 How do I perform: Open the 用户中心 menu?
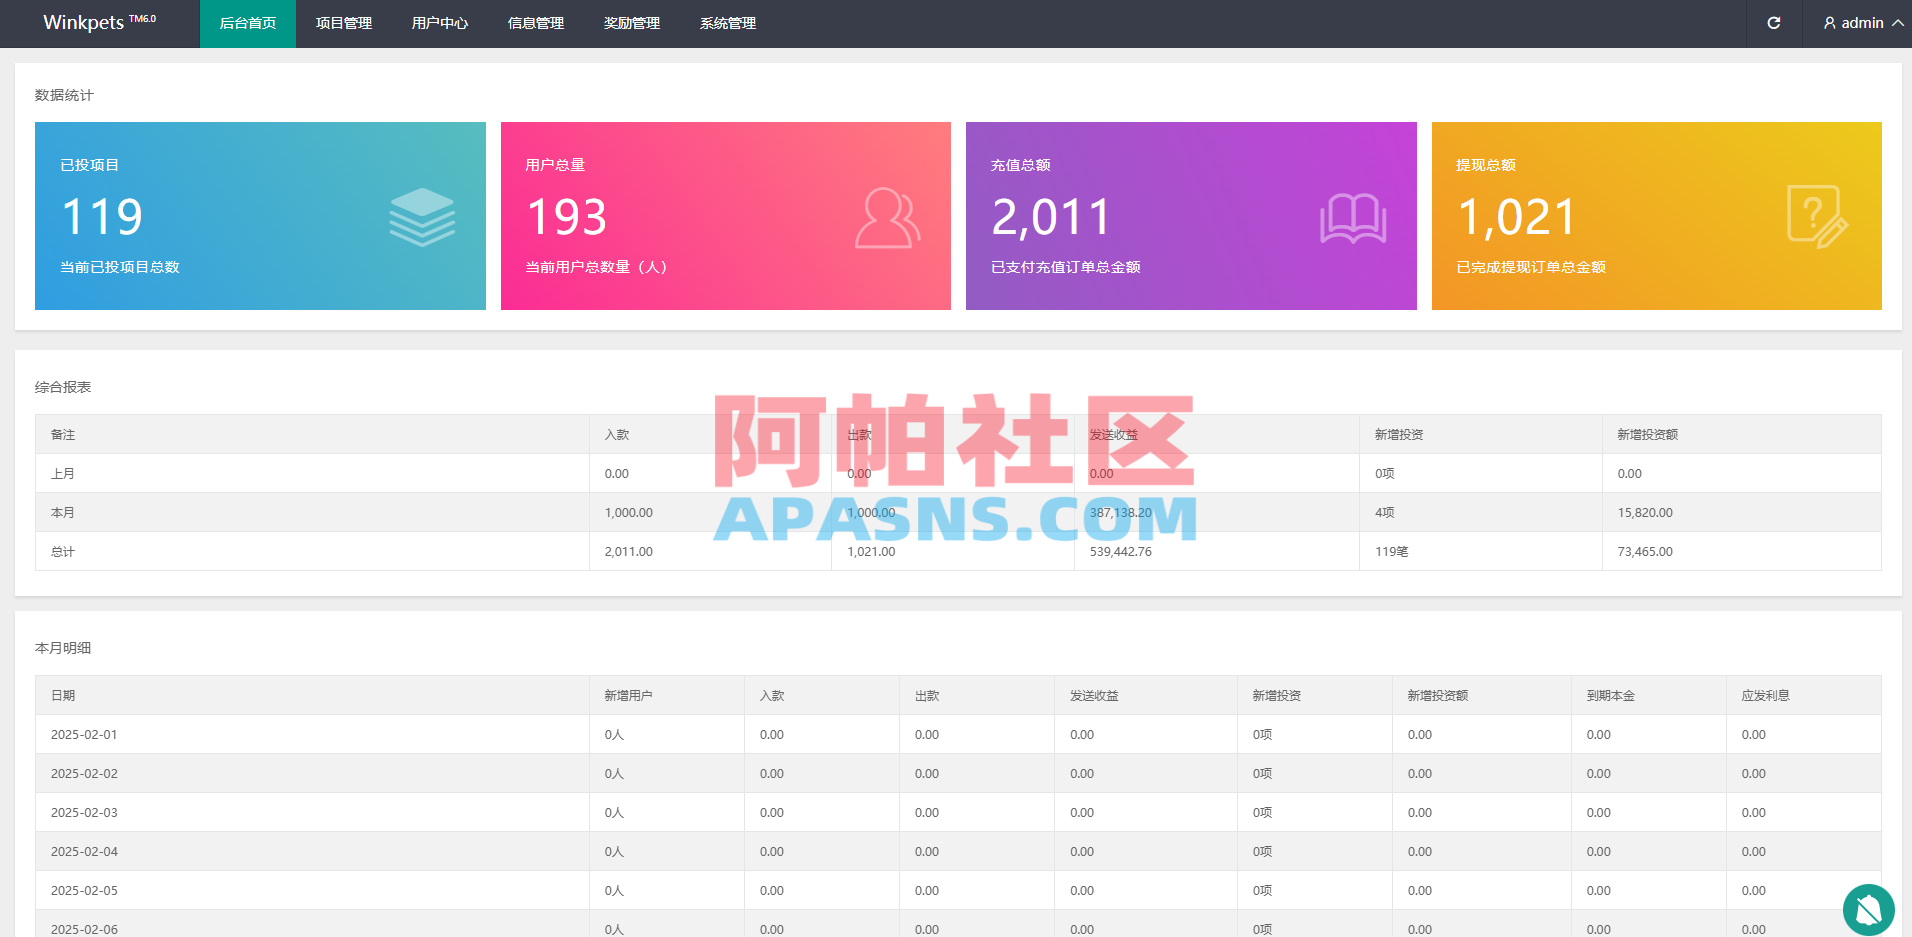pyautogui.click(x=439, y=23)
